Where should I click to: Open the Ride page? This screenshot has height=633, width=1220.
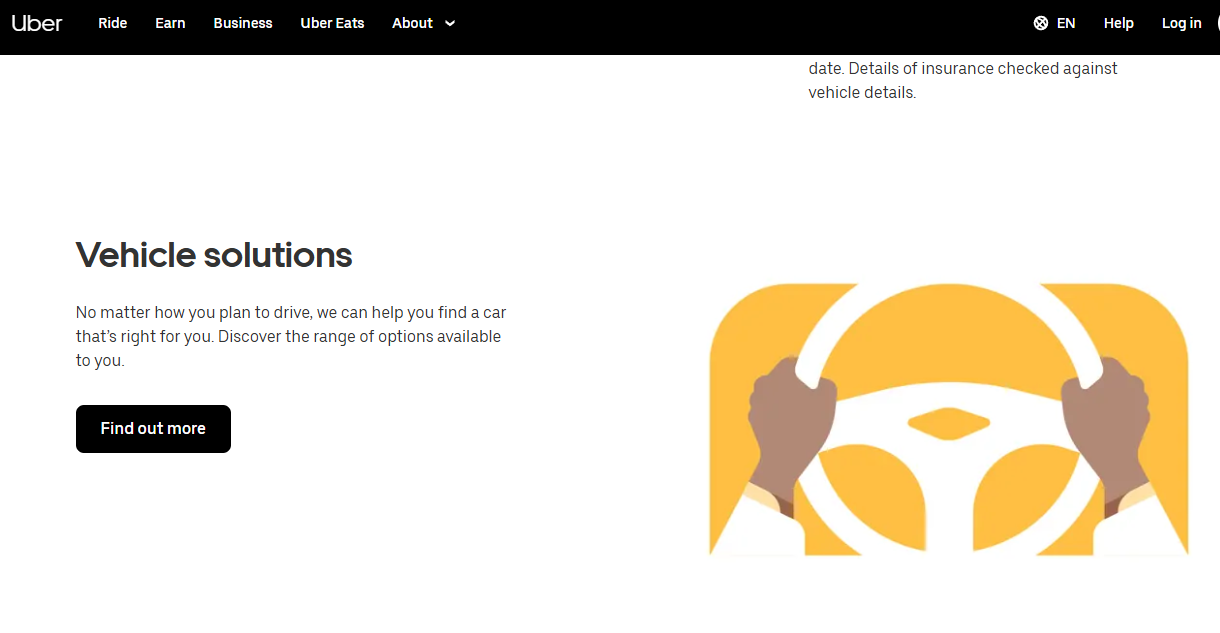point(113,23)
